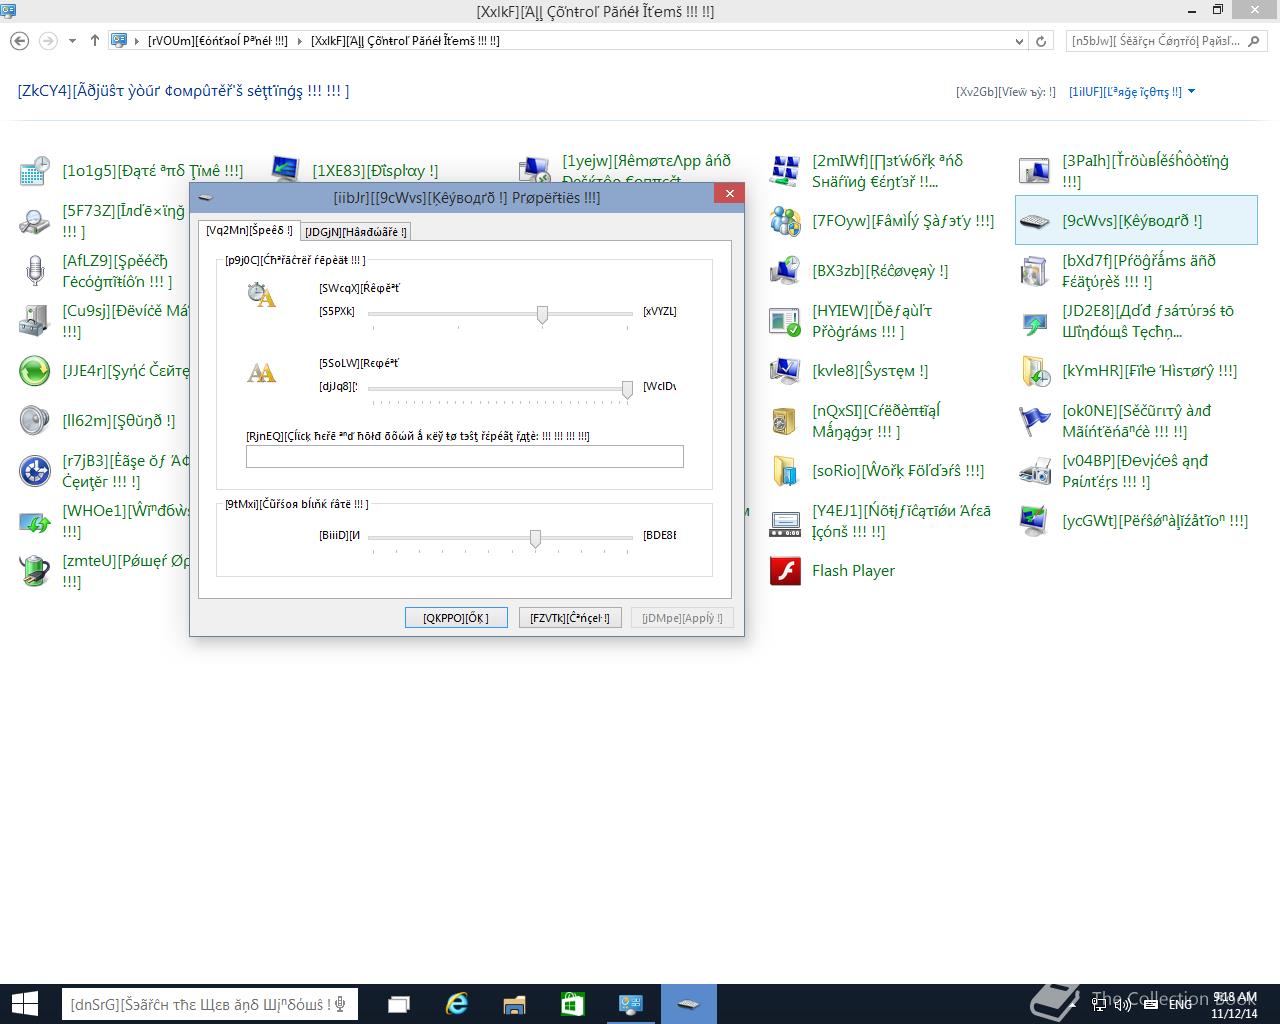Adjust the Repeat delay slider

(542, 315)
